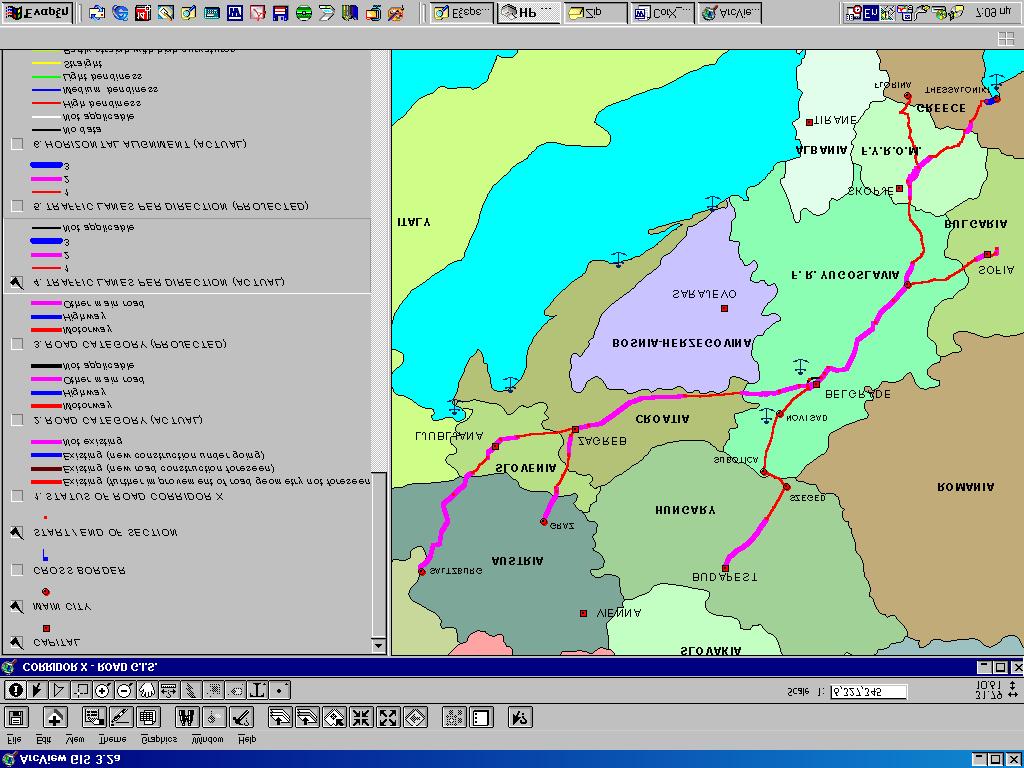Turn on Road Category (Projected) theme checkbox
The height and width of the screenshot is (768, 1024).
18,344
